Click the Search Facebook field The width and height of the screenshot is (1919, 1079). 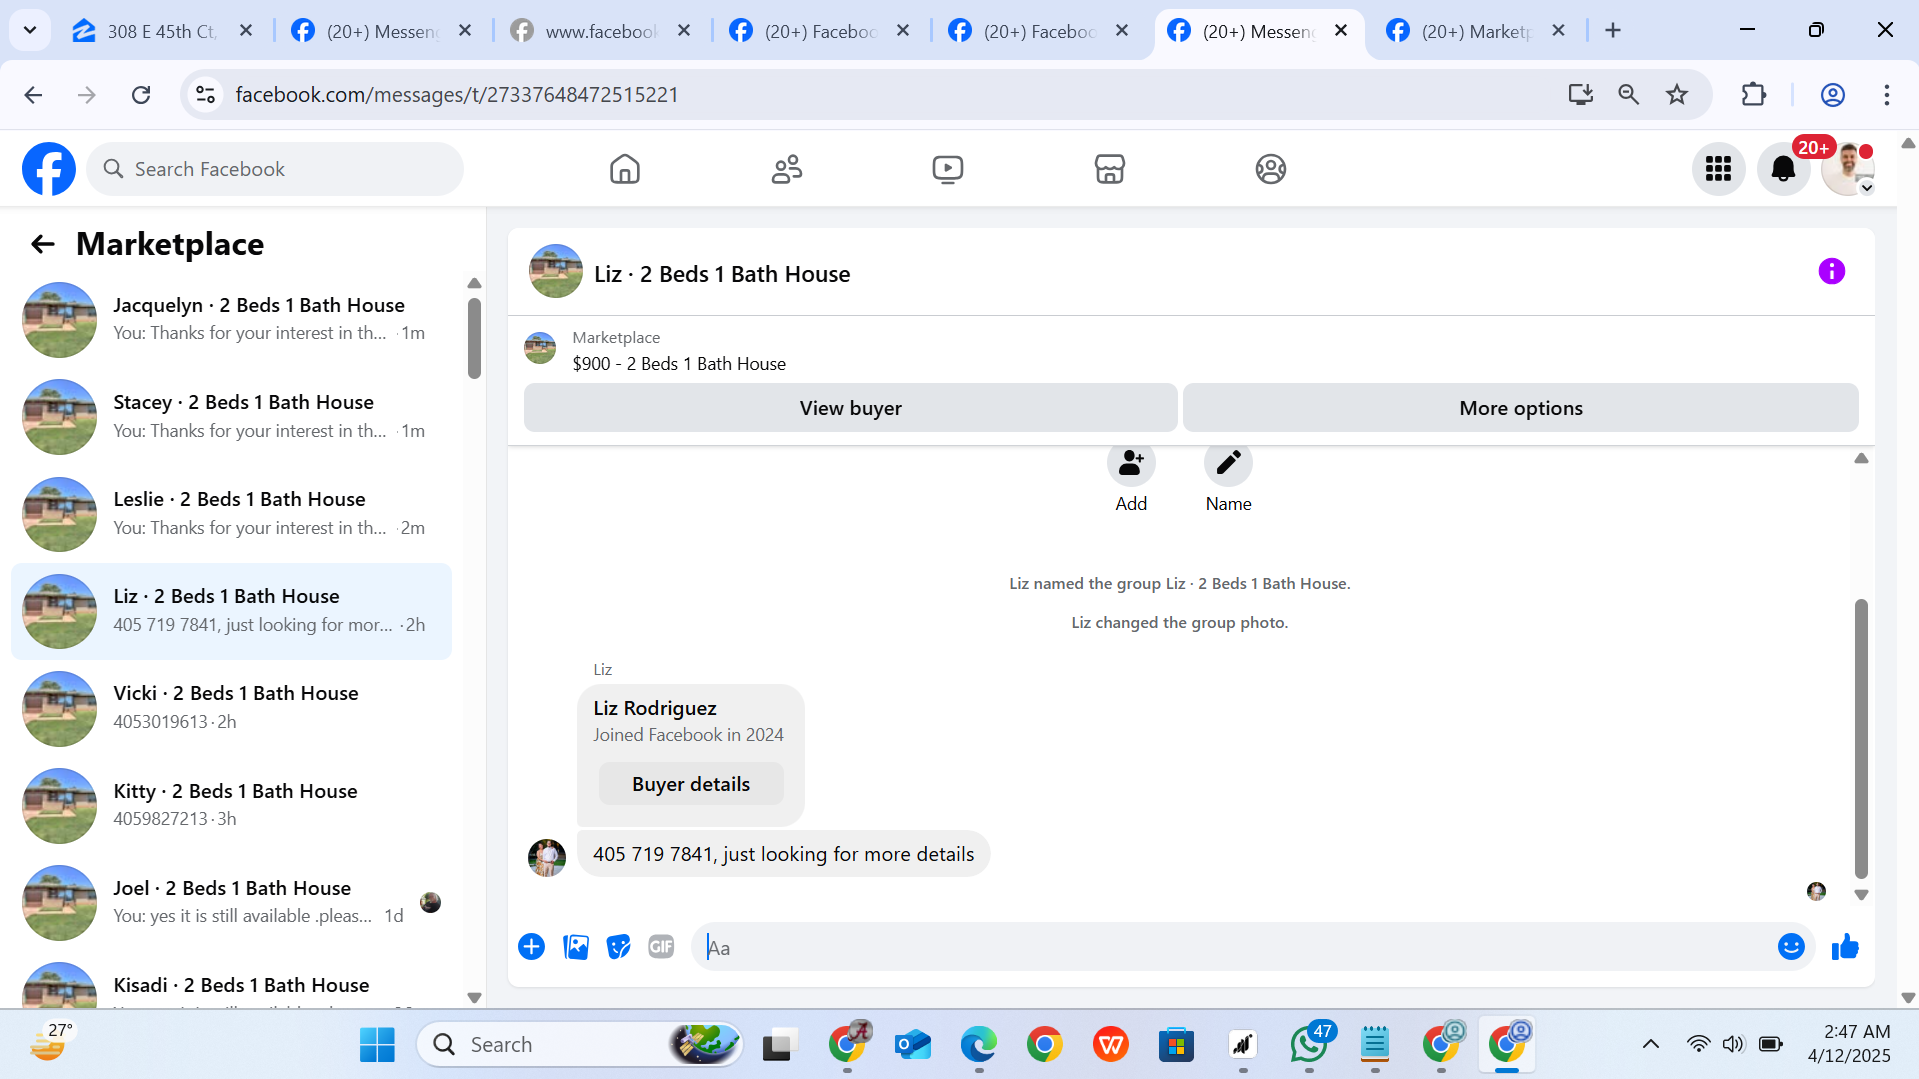(x=275, y=169)
